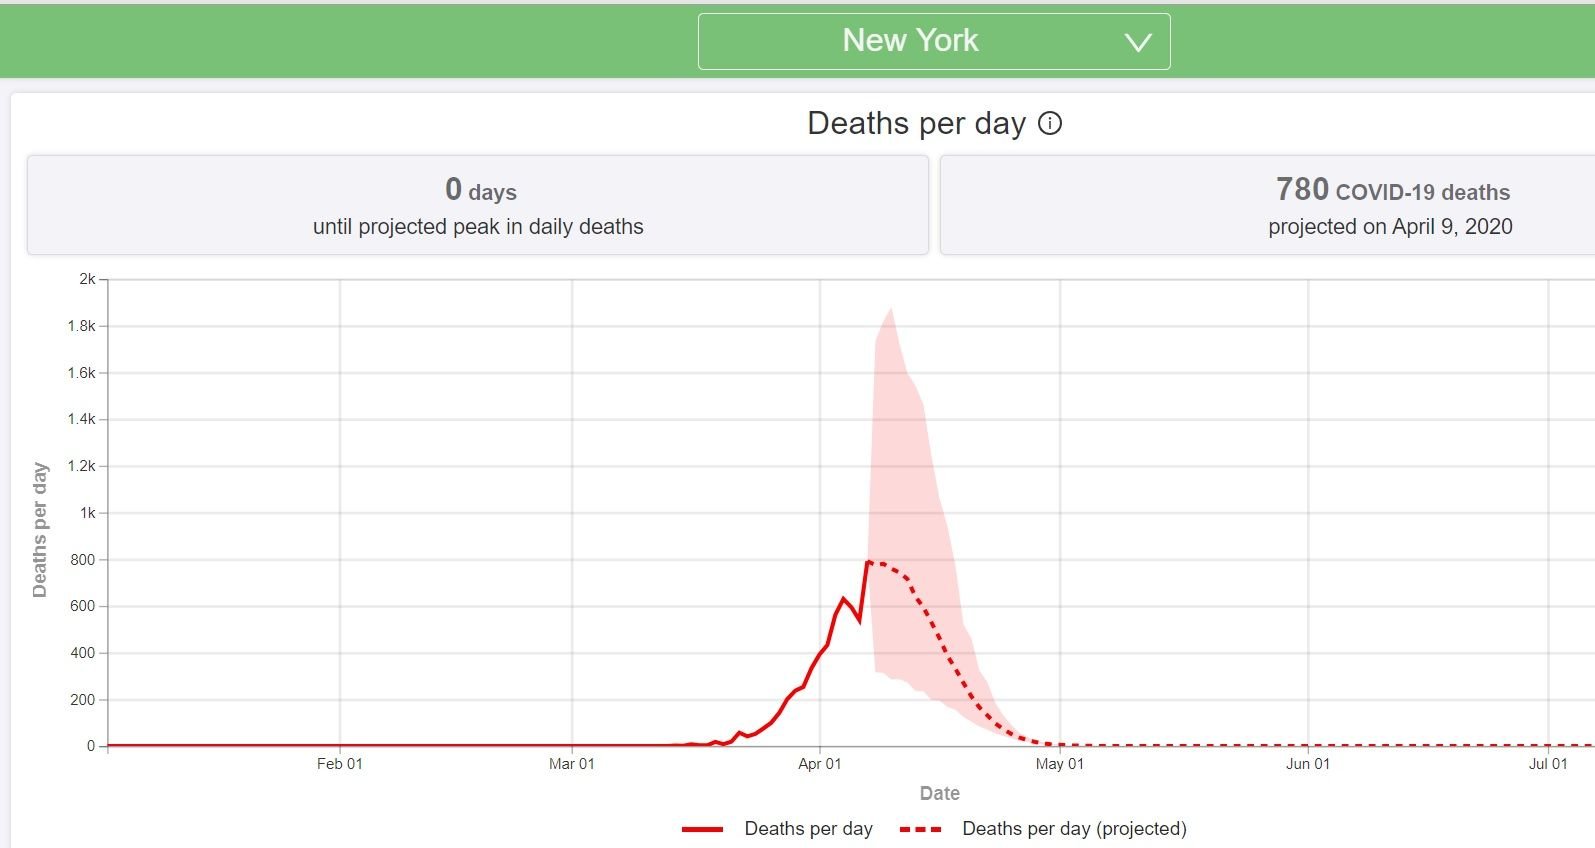Screen dimensions: 1595x848
Task: Click the Feb 01 date axis label
Action: pos(340,764)
